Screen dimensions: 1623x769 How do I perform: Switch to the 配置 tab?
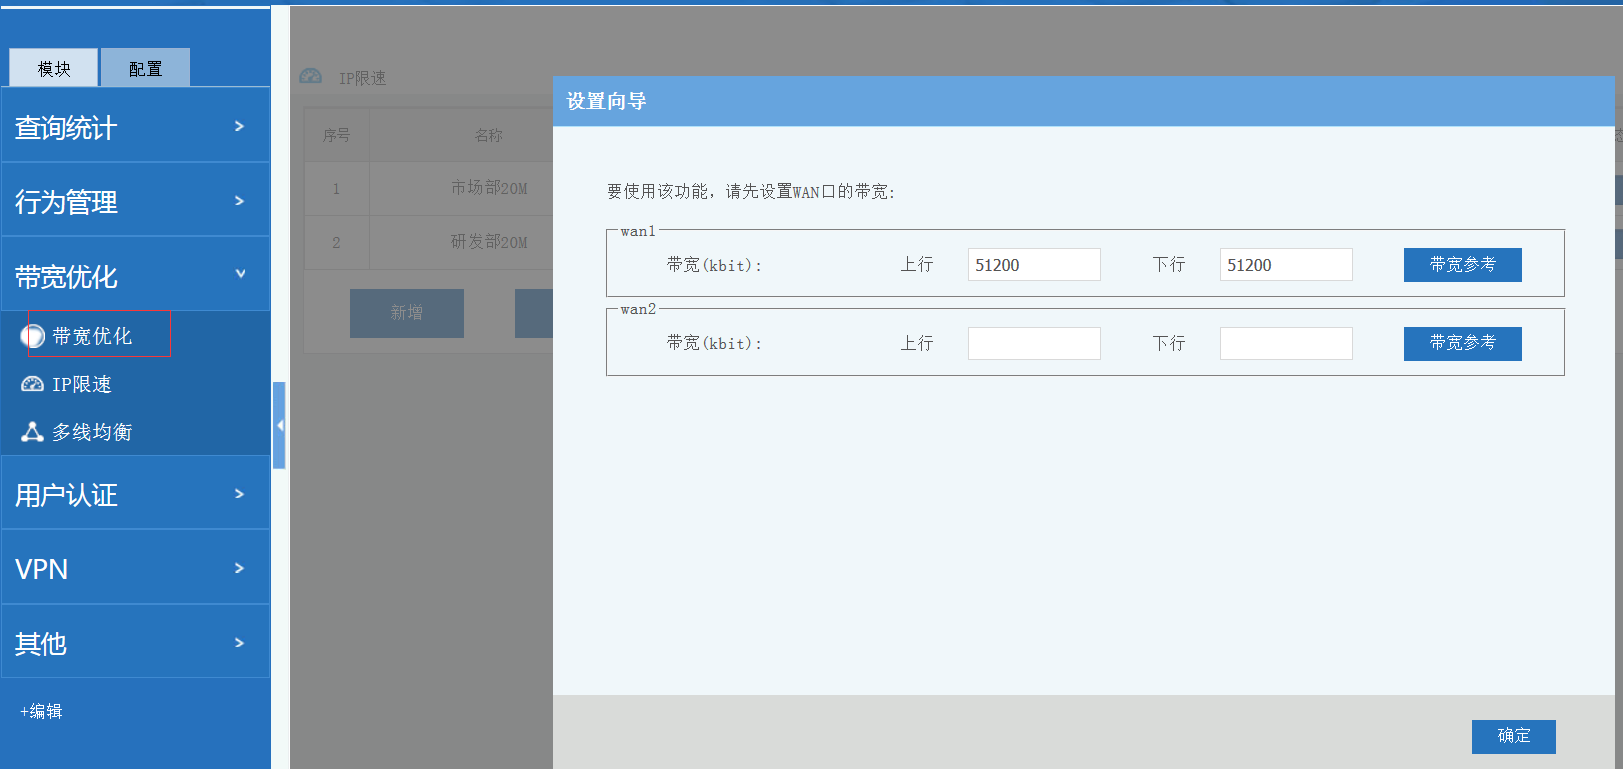point(145,68)
